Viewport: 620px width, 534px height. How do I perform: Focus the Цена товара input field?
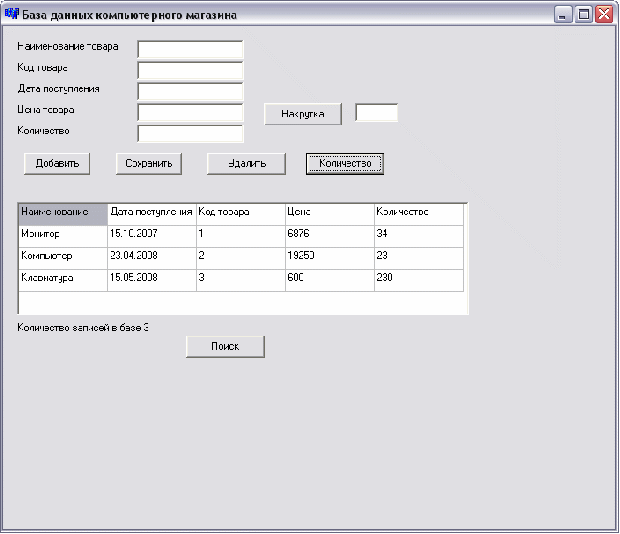[190, 113]
